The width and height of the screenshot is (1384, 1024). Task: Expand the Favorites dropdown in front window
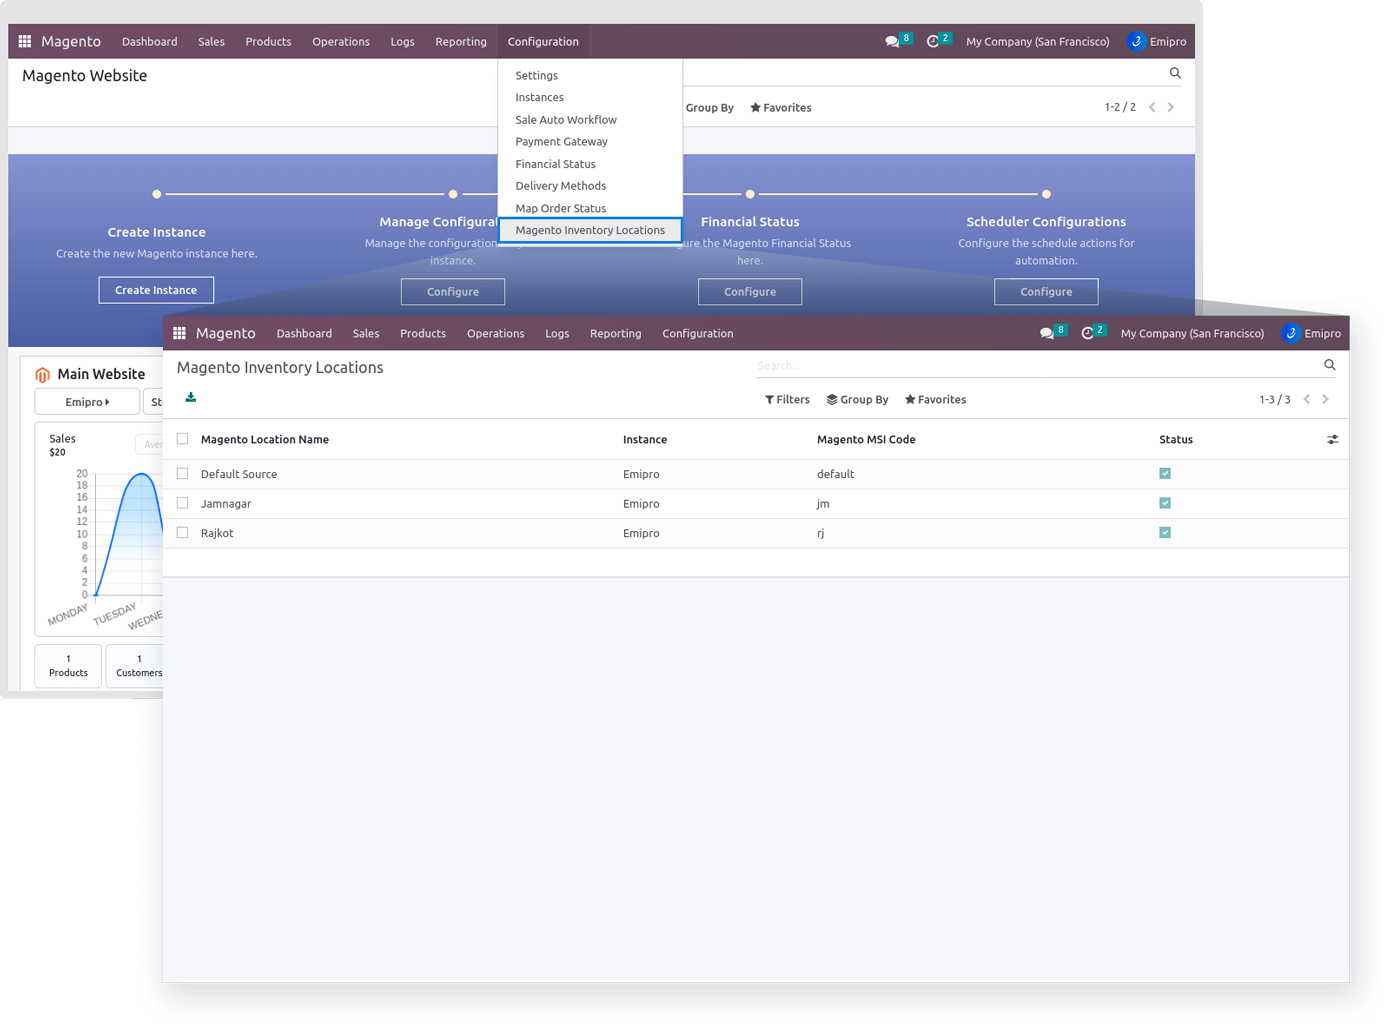[935, 399]
